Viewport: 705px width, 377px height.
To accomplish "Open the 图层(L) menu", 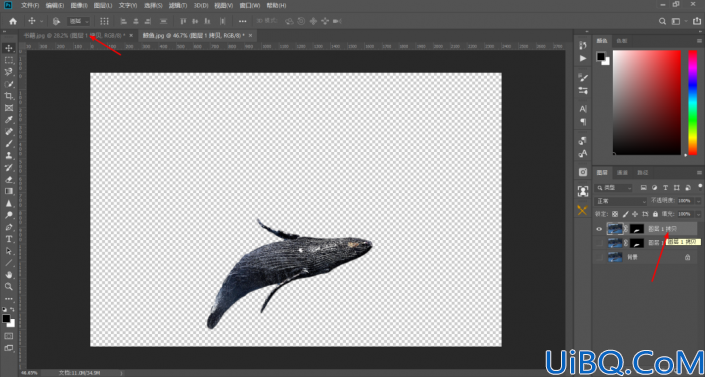I will [x=103, y=5].
